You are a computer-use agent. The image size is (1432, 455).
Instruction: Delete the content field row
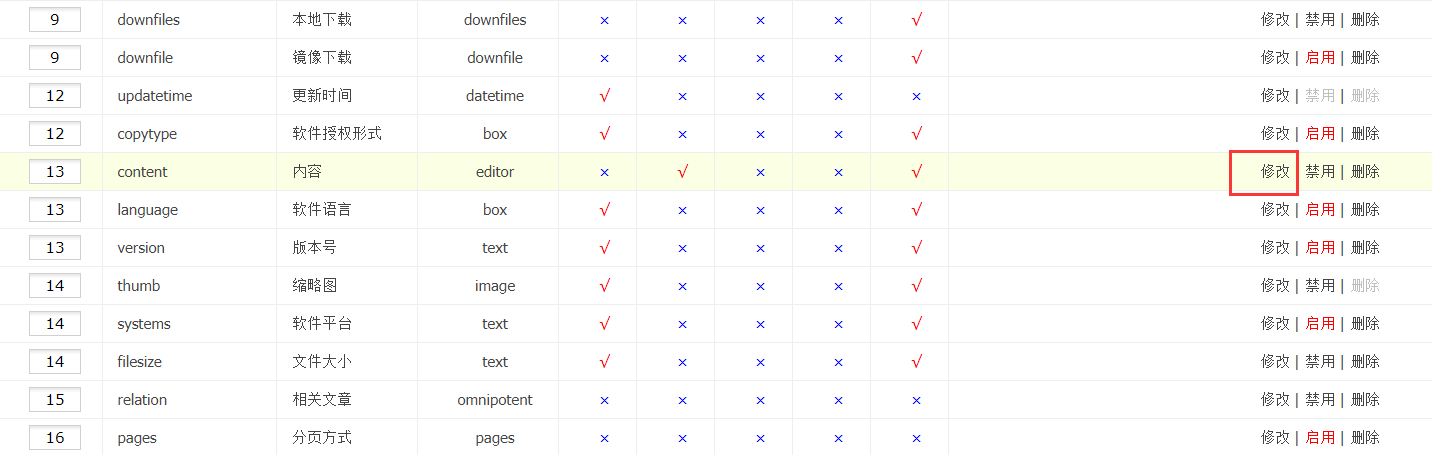tap(1365, 172)
